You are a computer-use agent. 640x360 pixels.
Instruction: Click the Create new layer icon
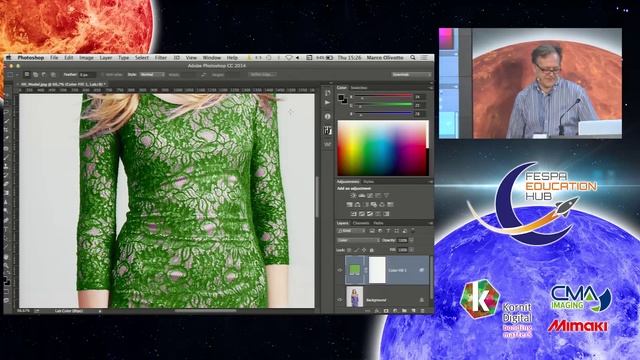[413, 311]
